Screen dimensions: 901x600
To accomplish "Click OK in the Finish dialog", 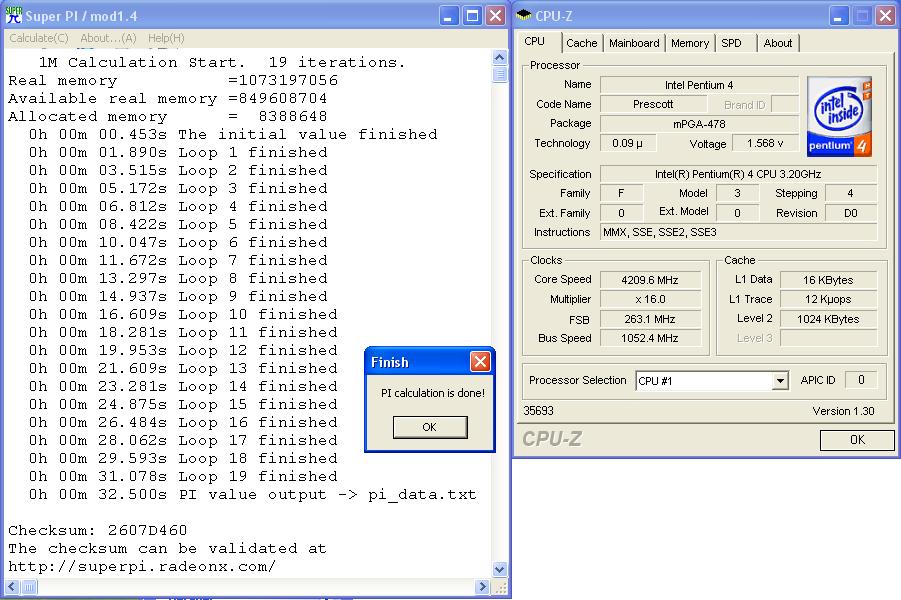I will (x=430, y=427).
